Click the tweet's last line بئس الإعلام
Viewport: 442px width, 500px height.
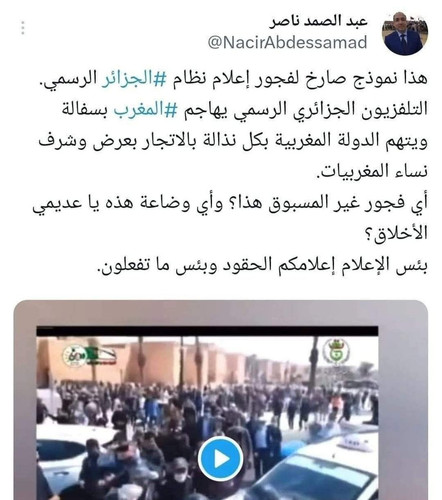pyautogui.click(x=262, y=265)
